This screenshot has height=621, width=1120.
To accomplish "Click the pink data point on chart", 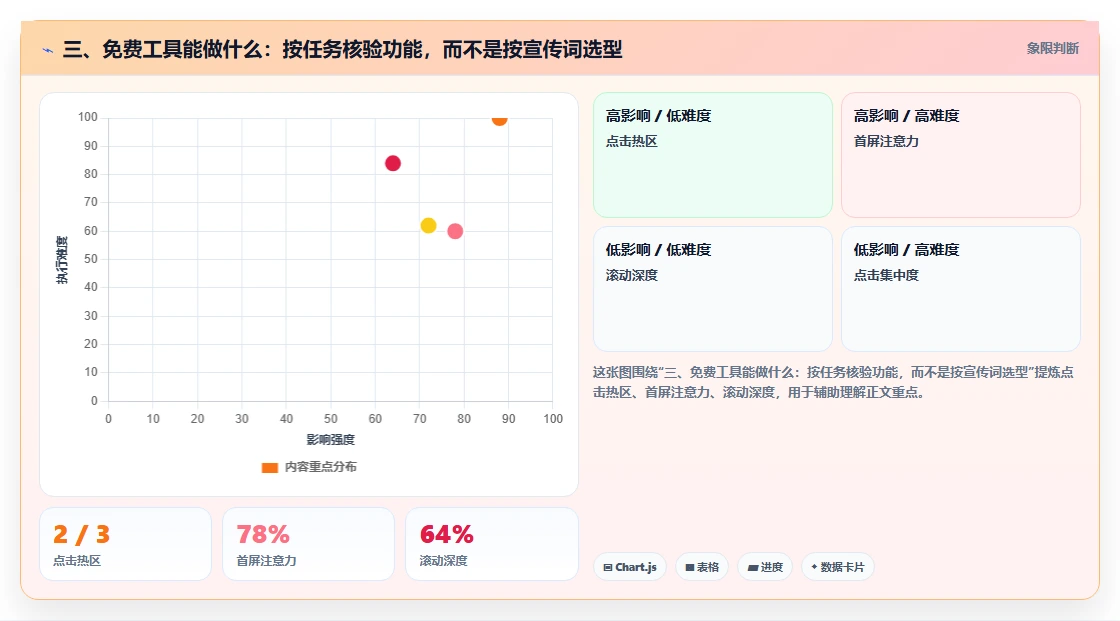I will click(x=455, y=232).
